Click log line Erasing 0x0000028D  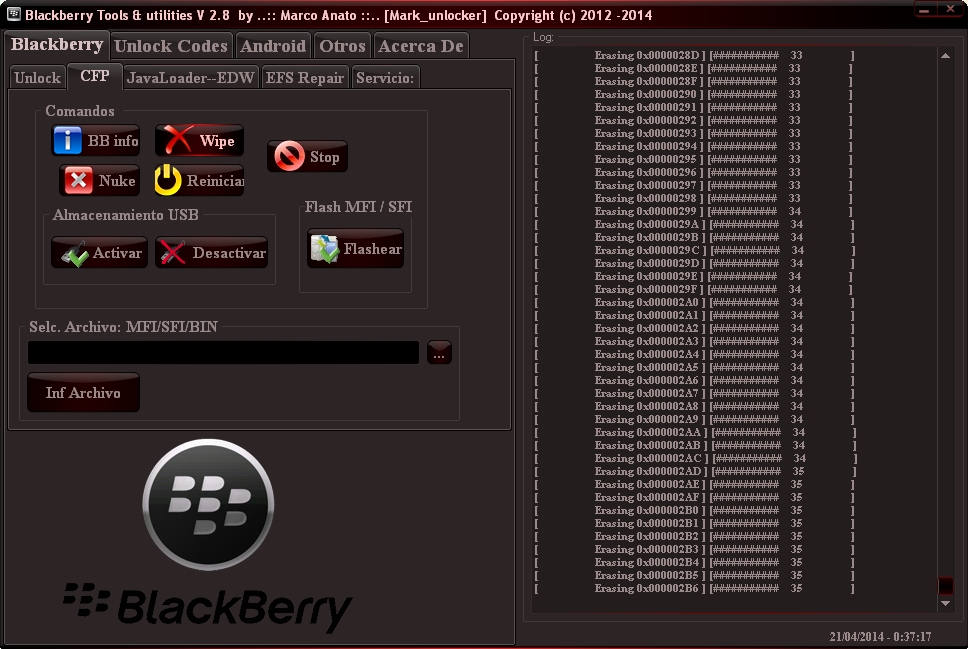coord(695,55)
